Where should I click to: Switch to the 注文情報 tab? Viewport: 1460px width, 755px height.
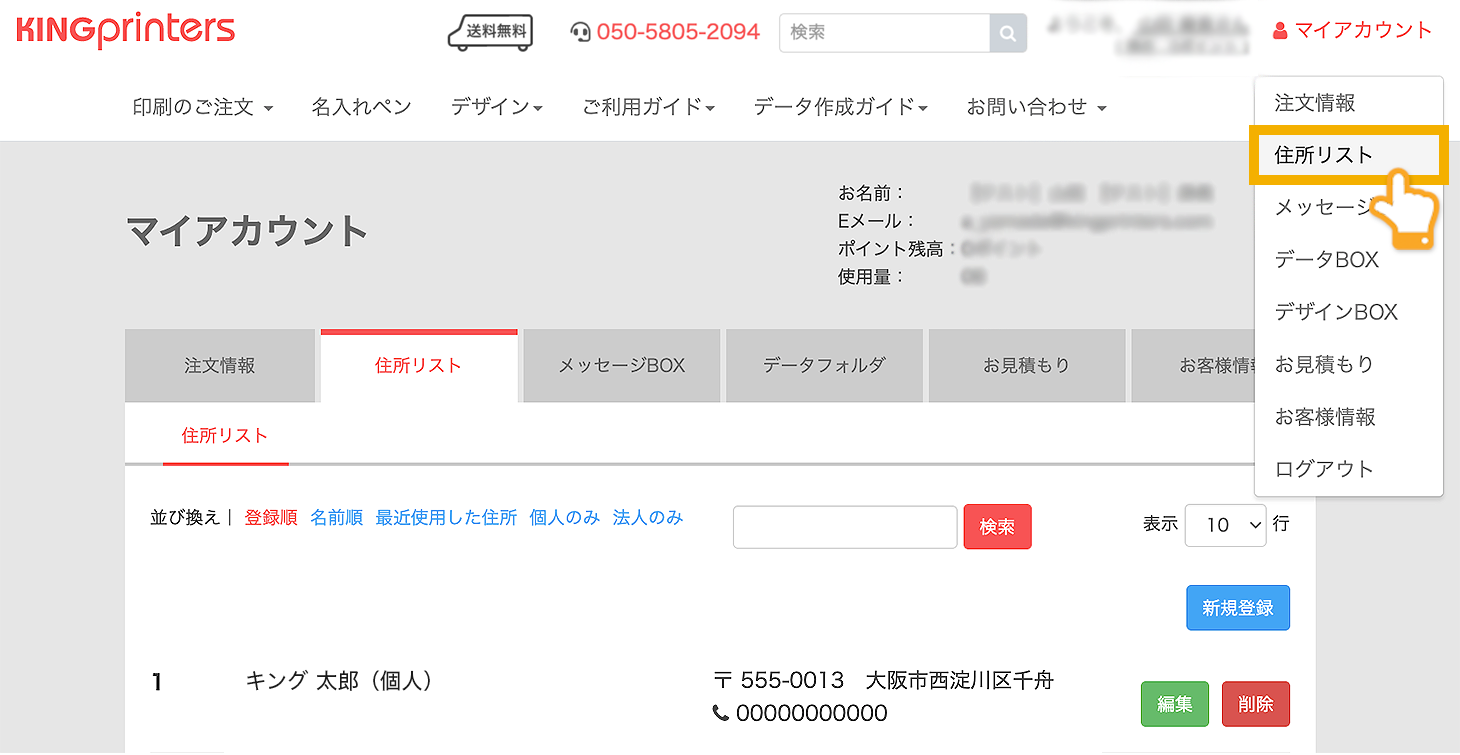(220, 366)
